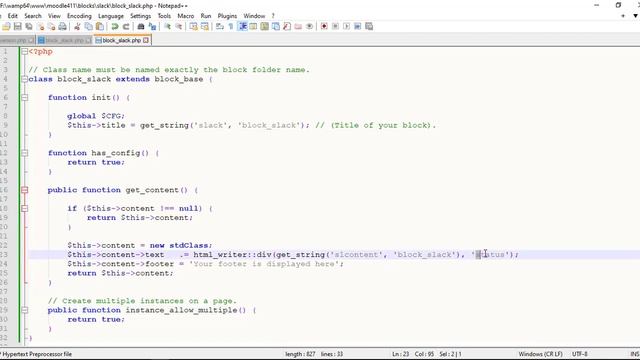Image resolution: width=640 pixels, height=360 pixels.
Task: Collapse the if content !== null fold
Action: (x=24, y=209)
